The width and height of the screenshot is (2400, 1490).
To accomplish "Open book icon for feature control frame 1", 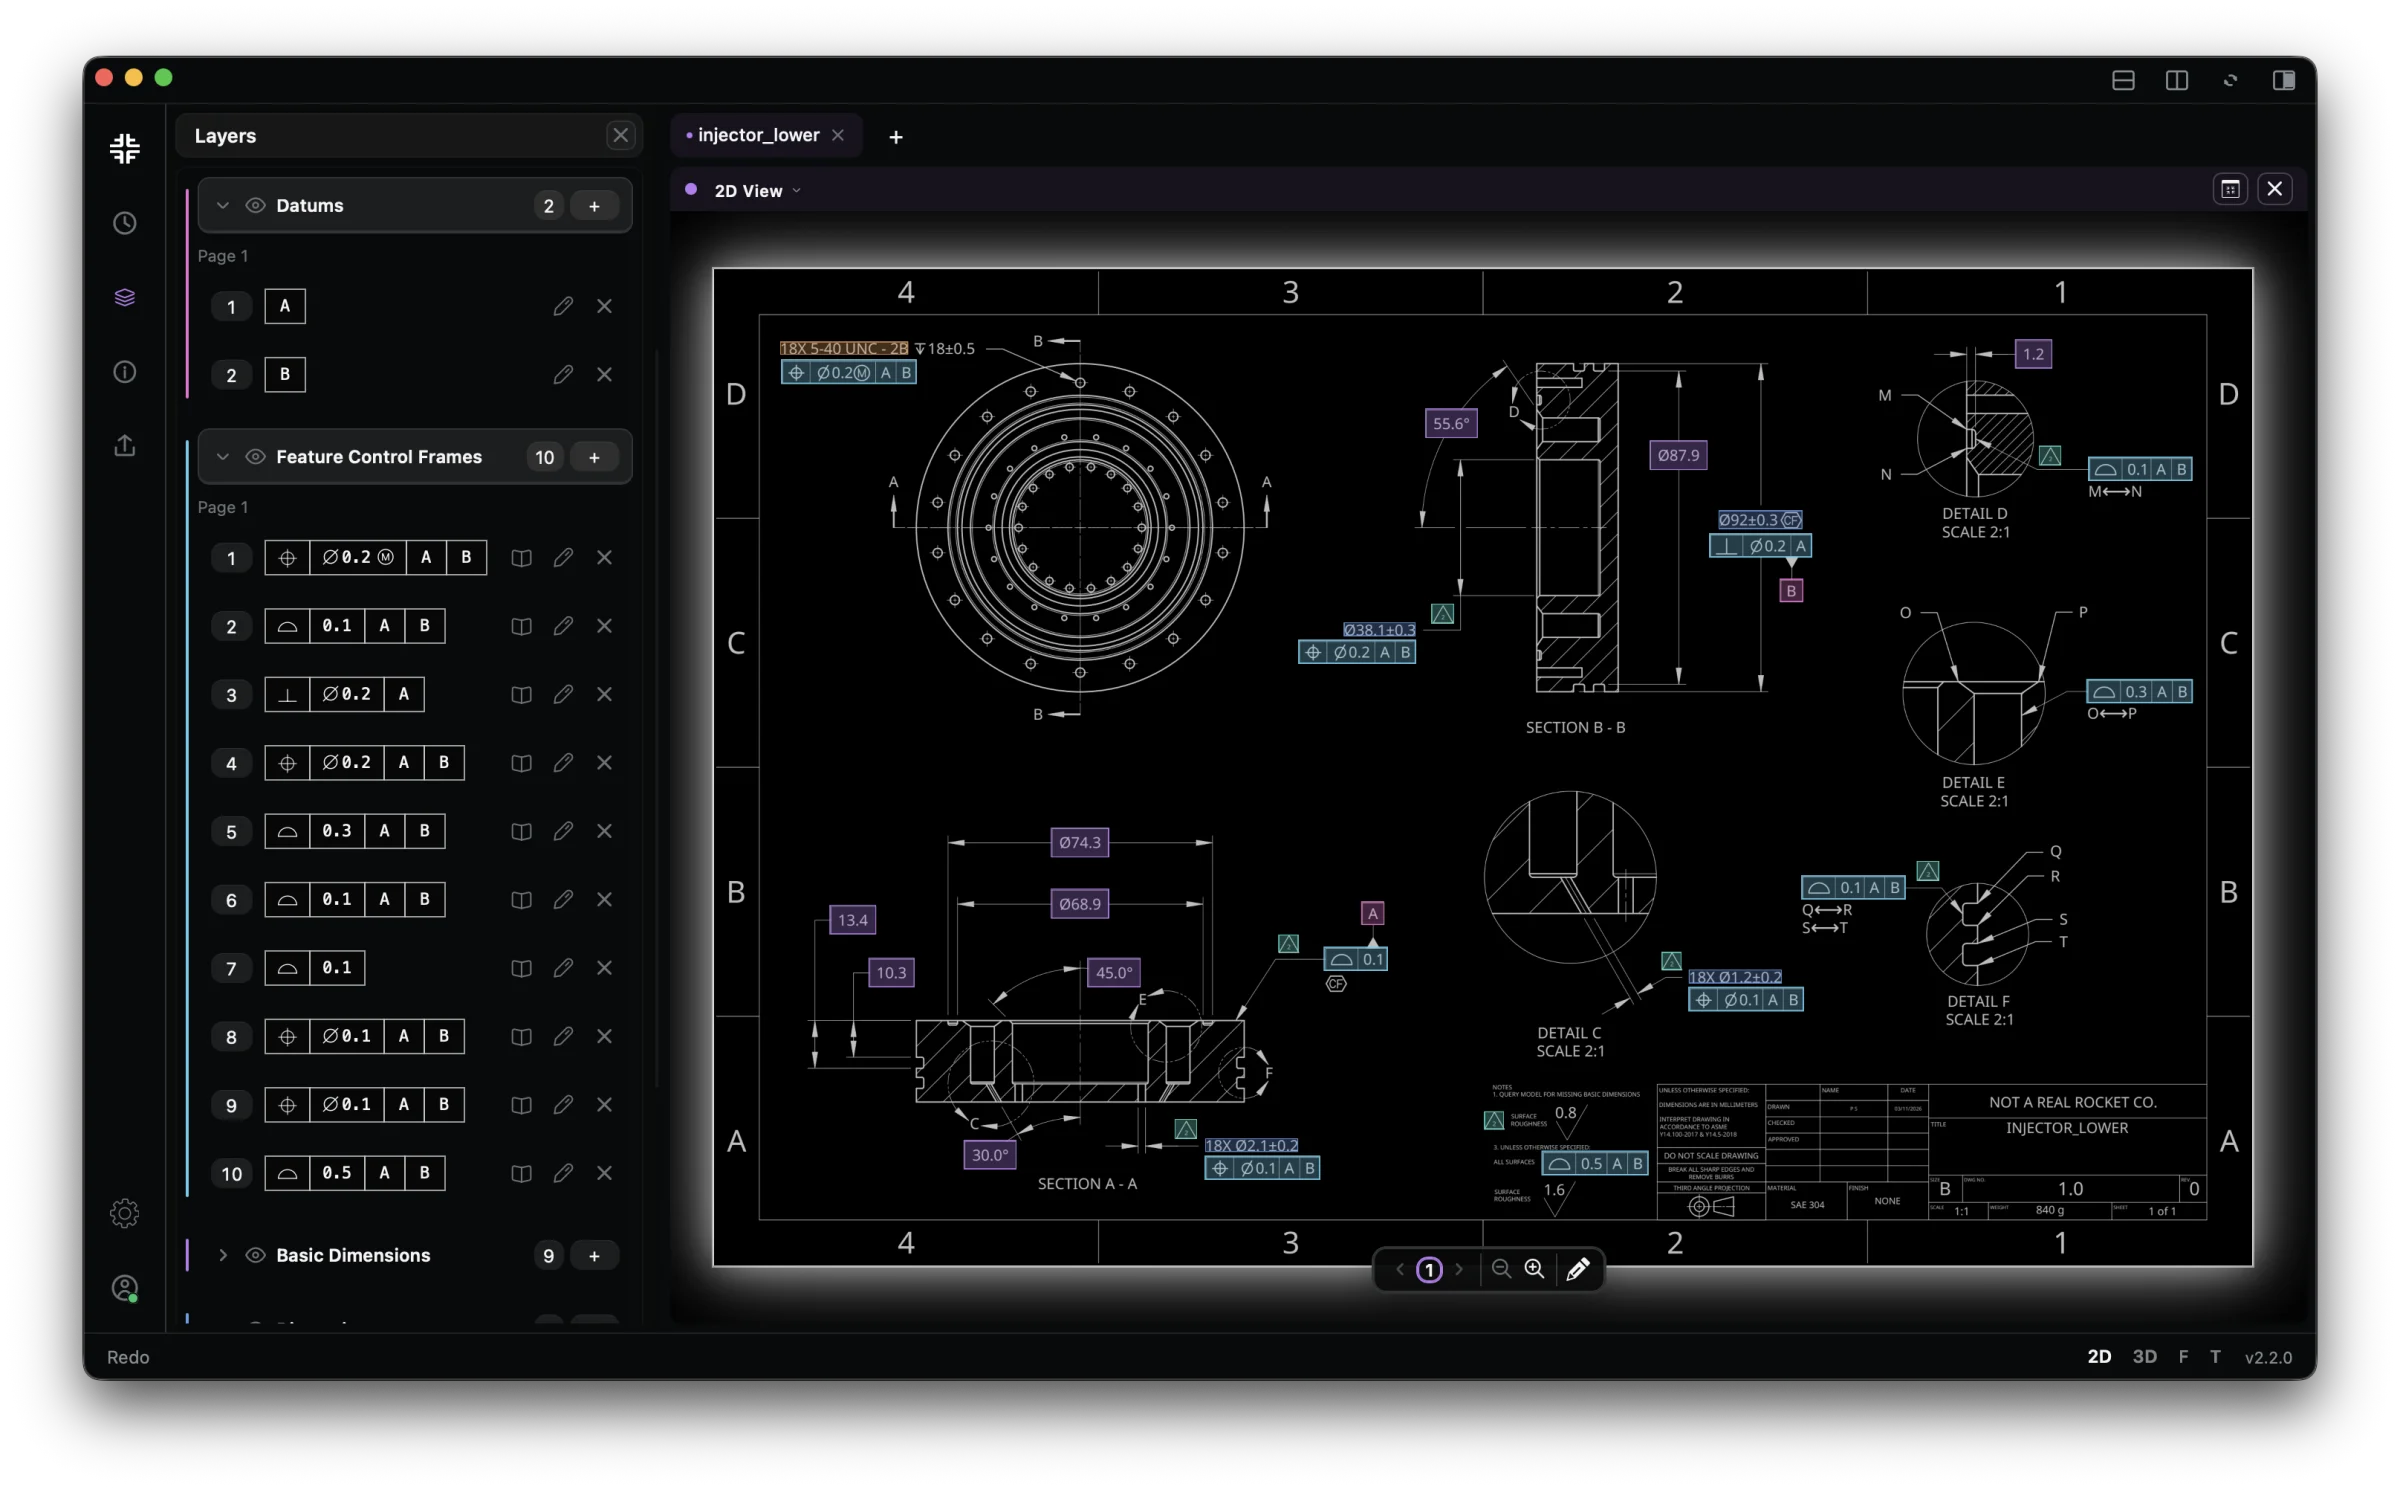I will pos(521,557).
